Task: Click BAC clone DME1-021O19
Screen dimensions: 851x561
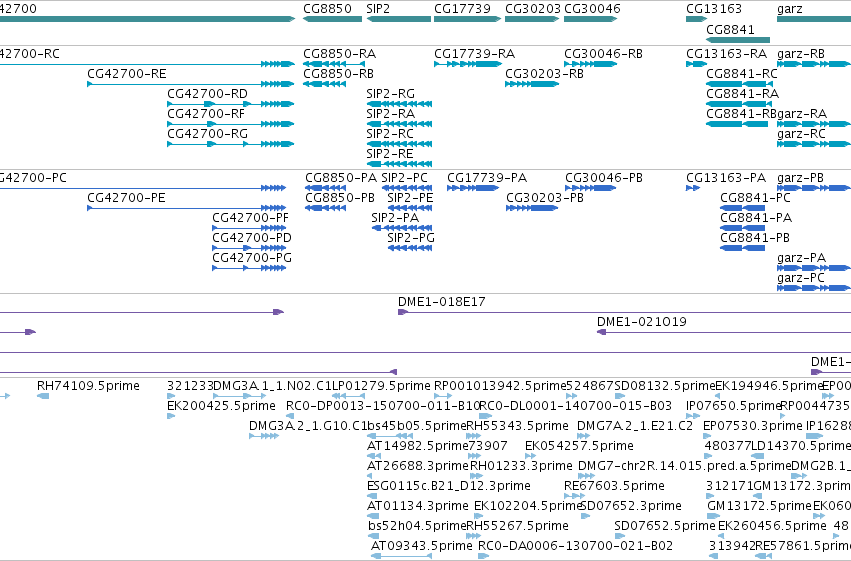Action: (x=724, y=333)
